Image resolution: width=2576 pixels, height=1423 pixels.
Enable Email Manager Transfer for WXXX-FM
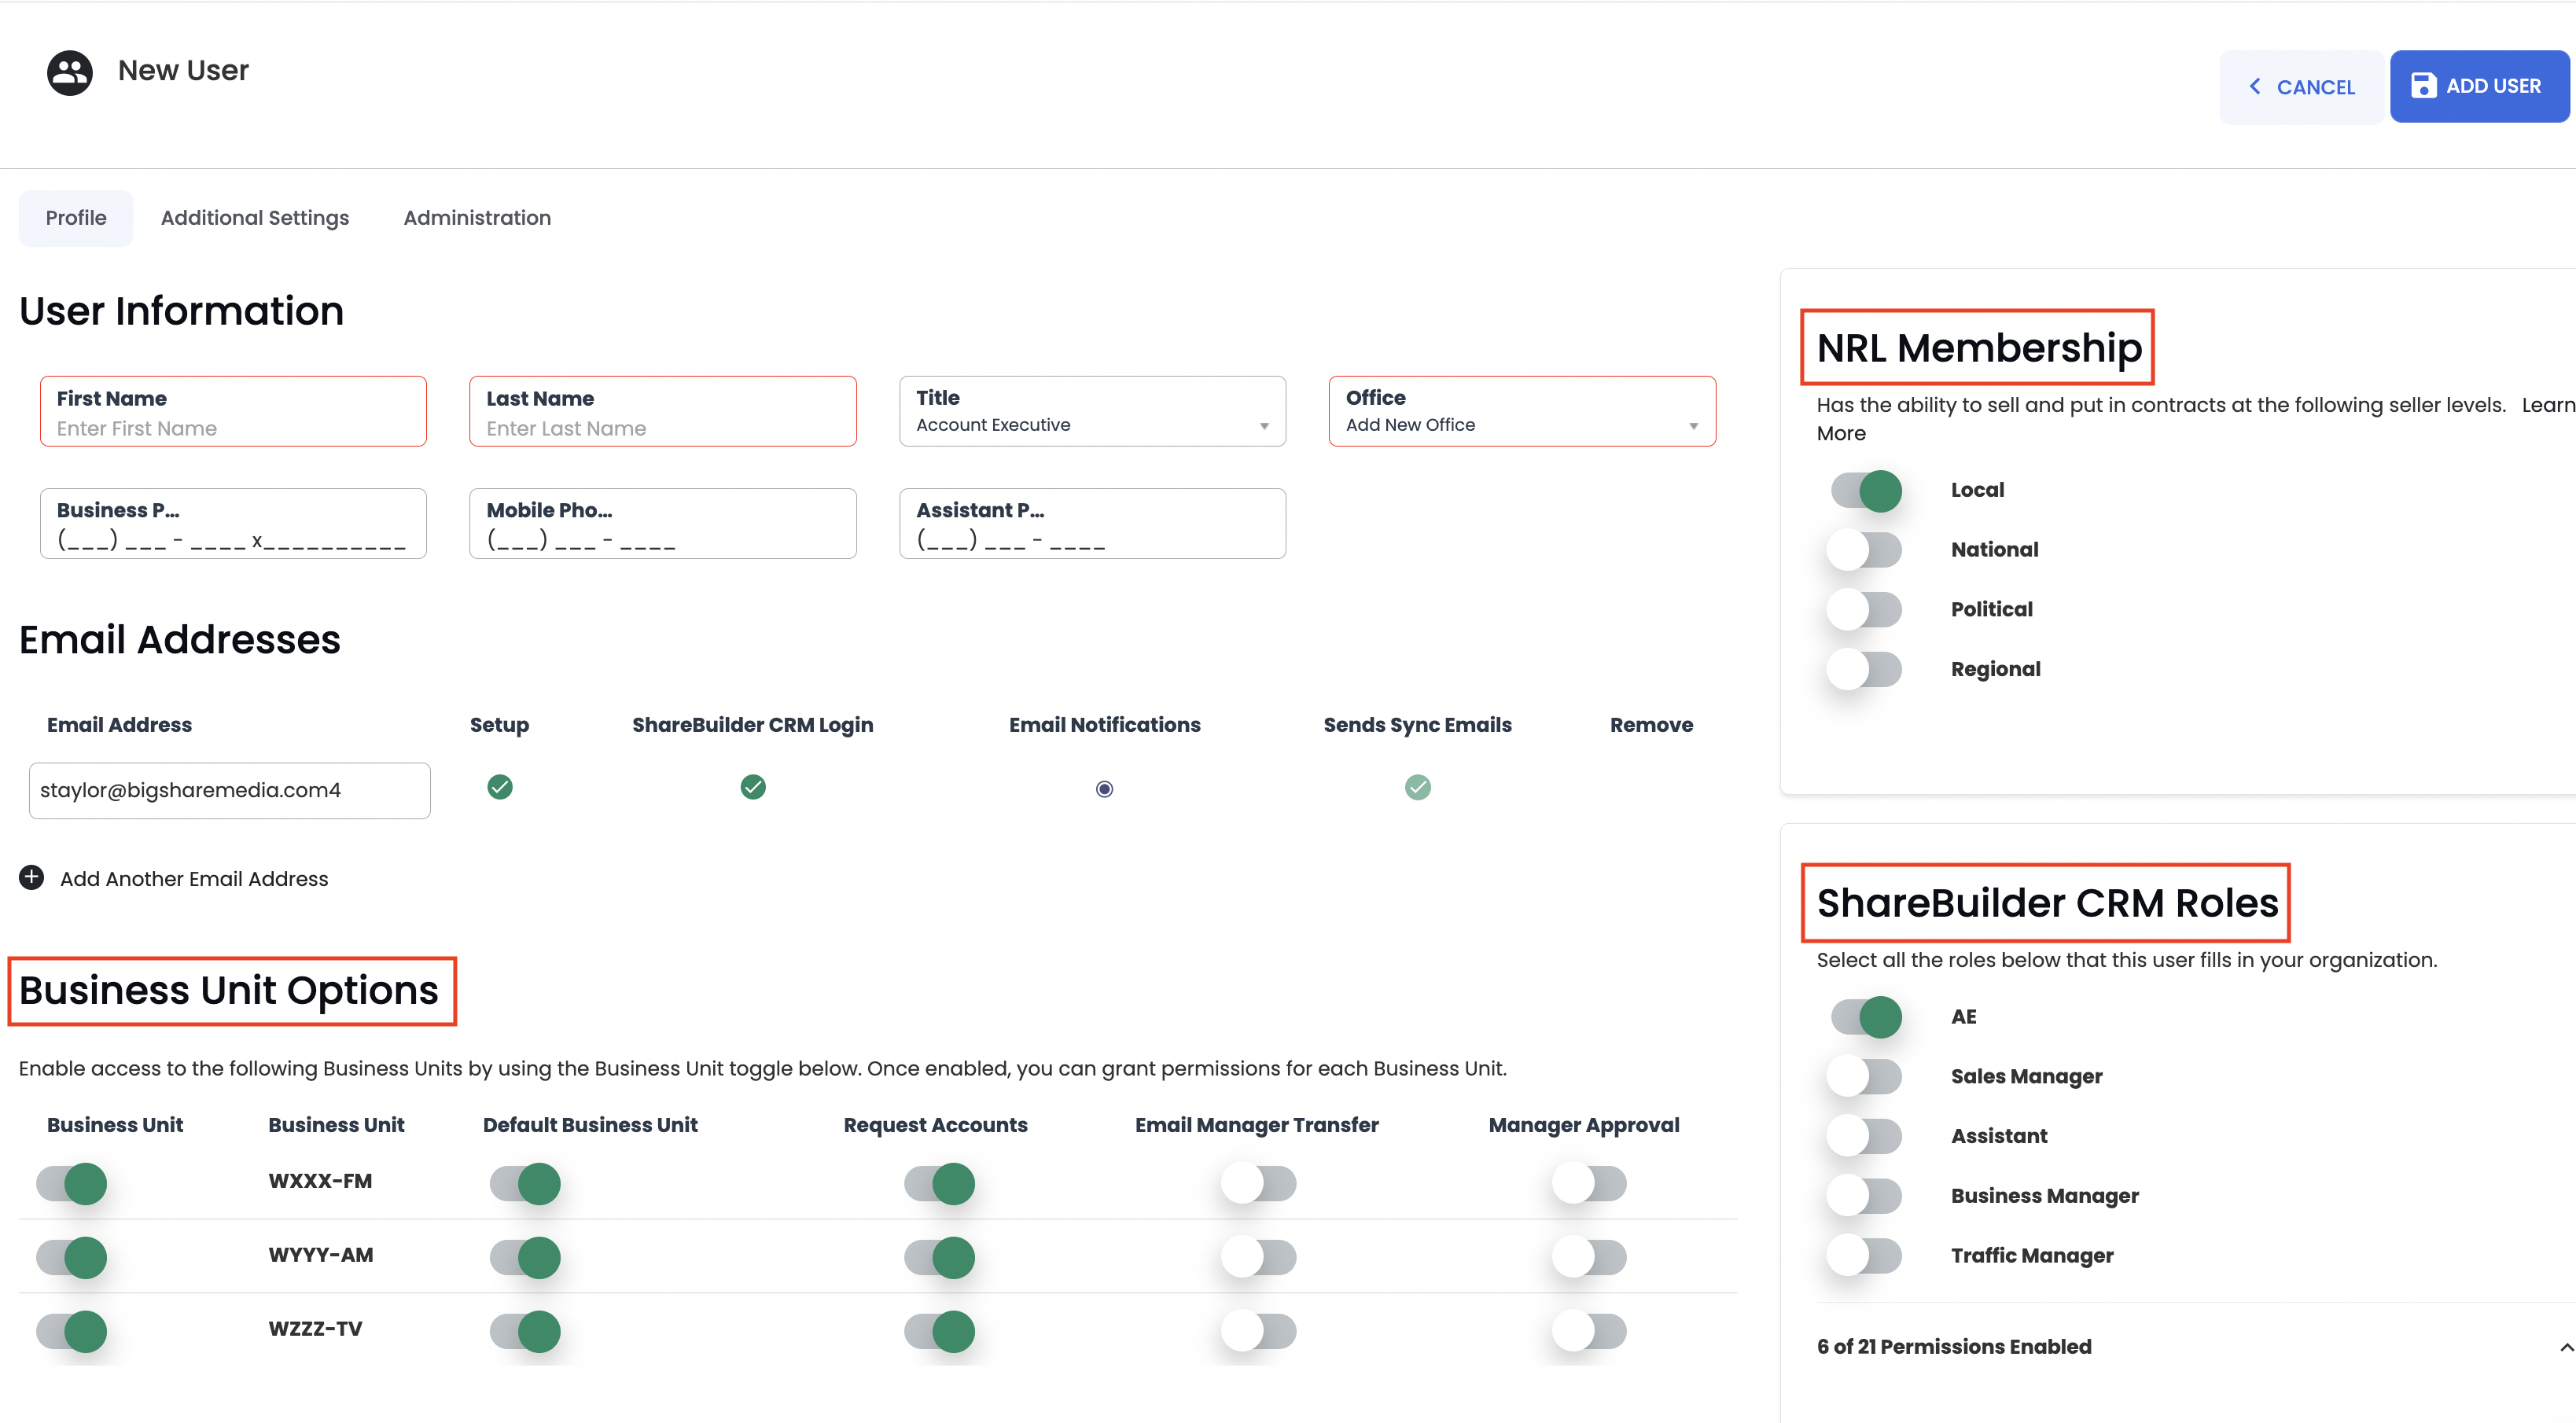pyautogui.click(x=1259, y=1184)
